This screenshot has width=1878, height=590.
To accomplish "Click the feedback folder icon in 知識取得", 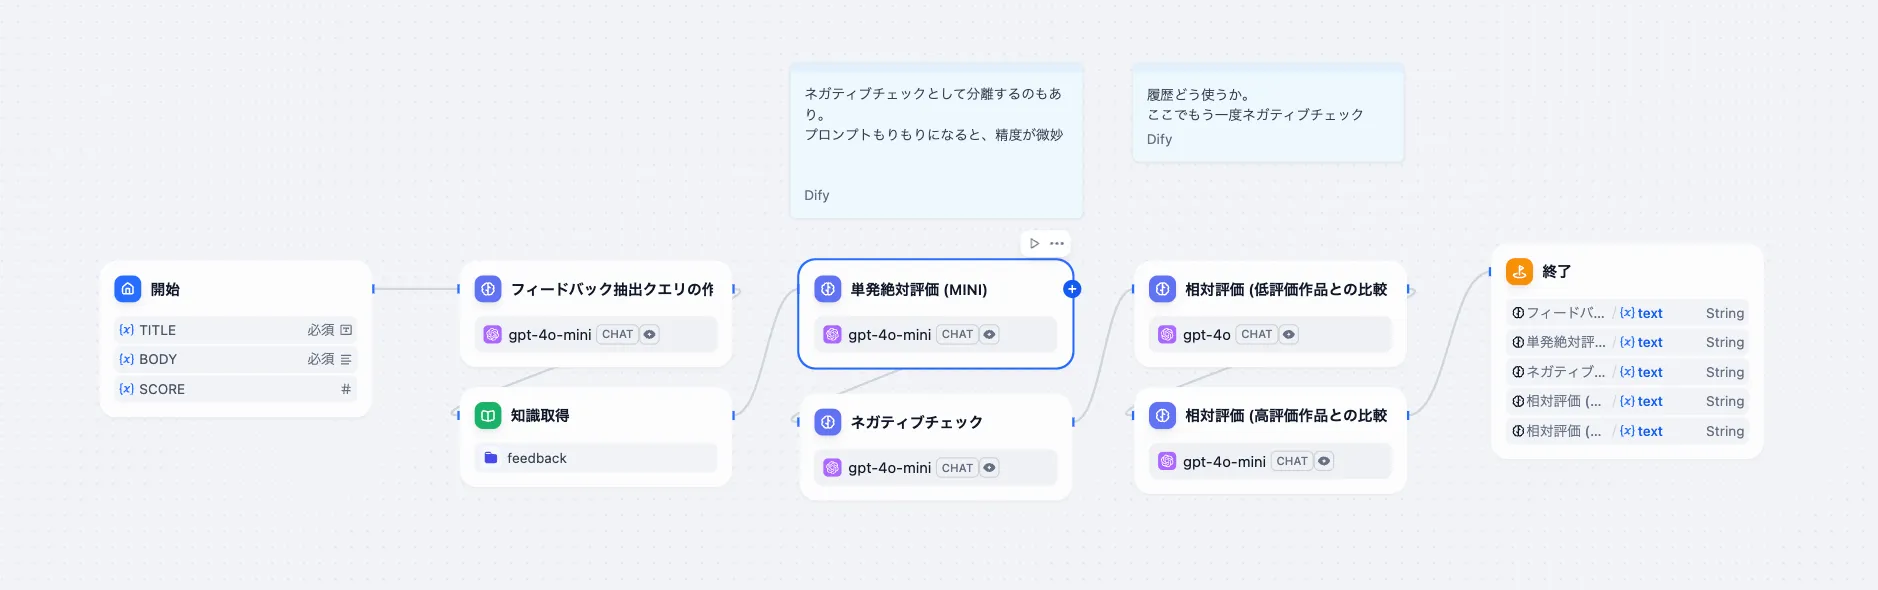I will click(491, 458).
